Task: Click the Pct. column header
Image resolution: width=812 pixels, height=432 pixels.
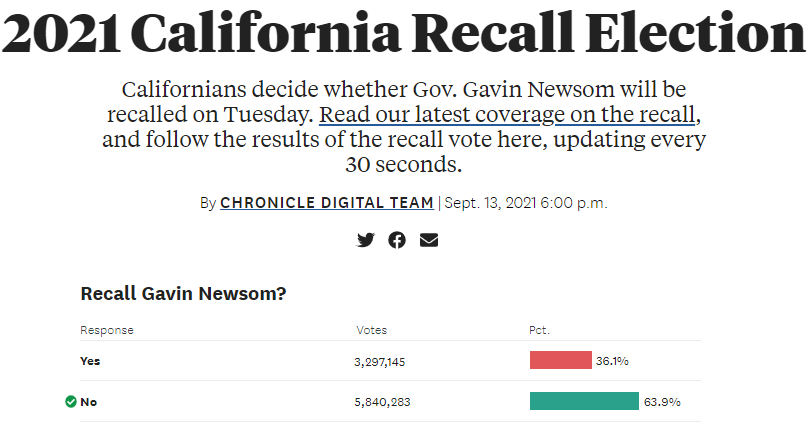Action: [539, 330]
